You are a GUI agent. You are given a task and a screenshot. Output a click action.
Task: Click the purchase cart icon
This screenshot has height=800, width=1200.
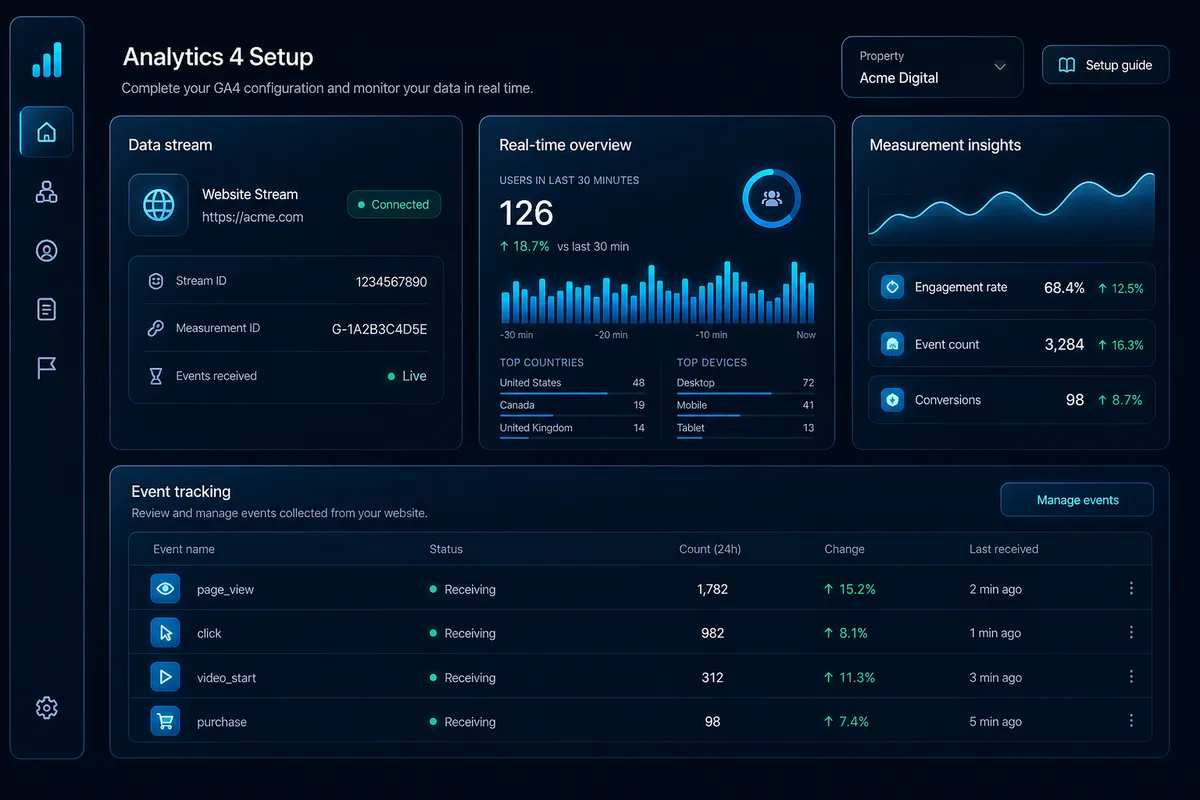tap(166, 721)
